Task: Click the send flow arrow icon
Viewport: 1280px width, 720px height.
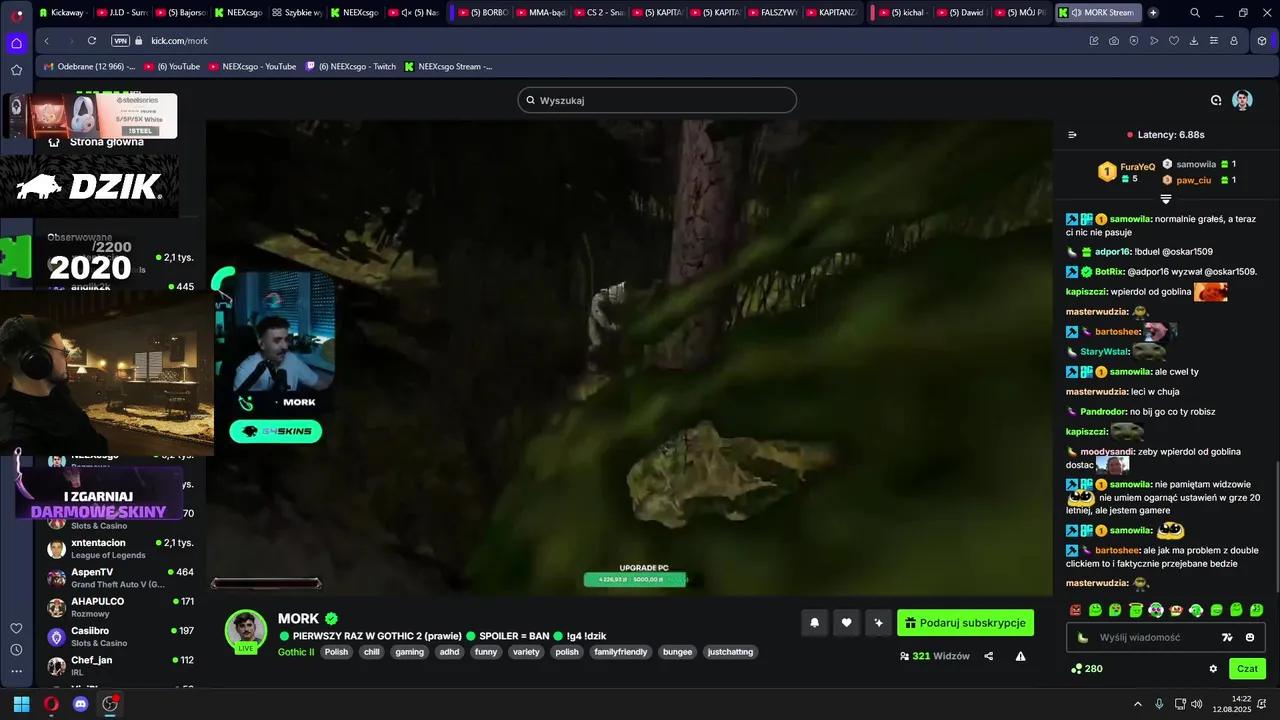Action: click(1154, 41)
